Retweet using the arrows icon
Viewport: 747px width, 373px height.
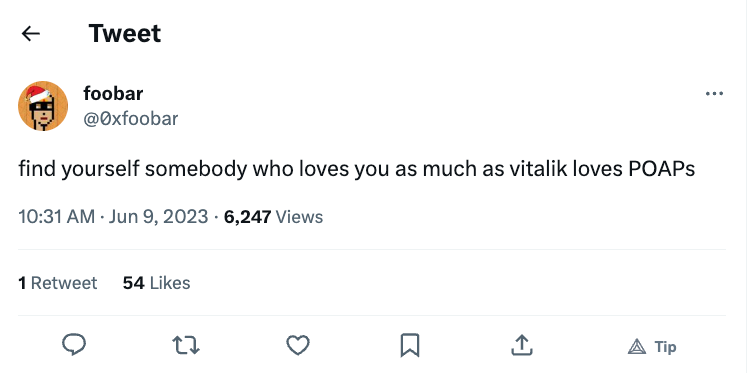pos(186,345)
